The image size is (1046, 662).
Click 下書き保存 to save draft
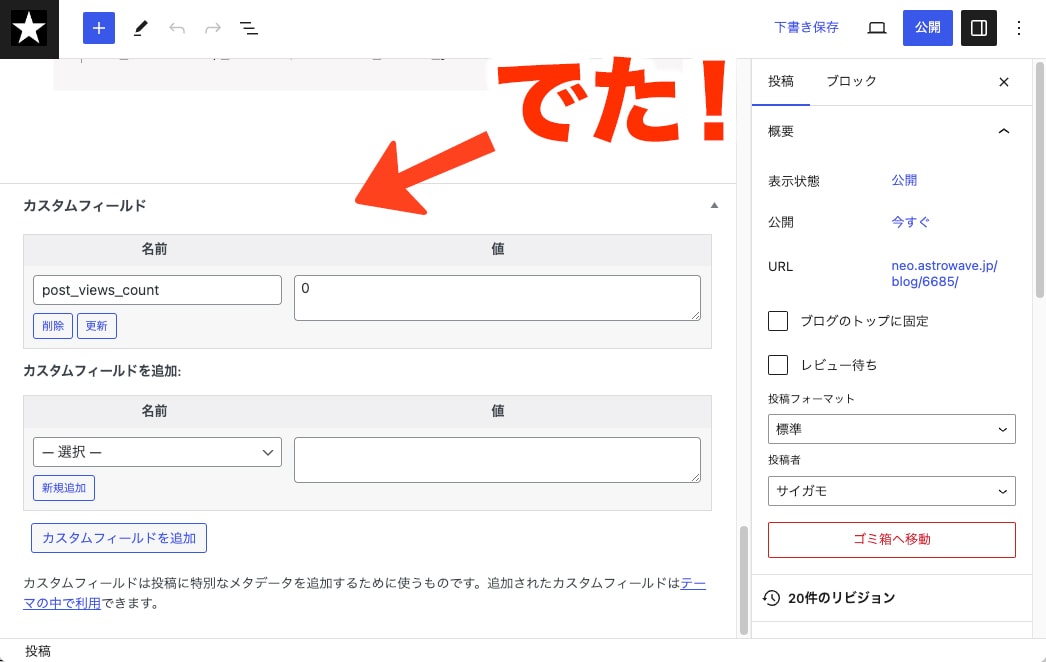[807, 27]
